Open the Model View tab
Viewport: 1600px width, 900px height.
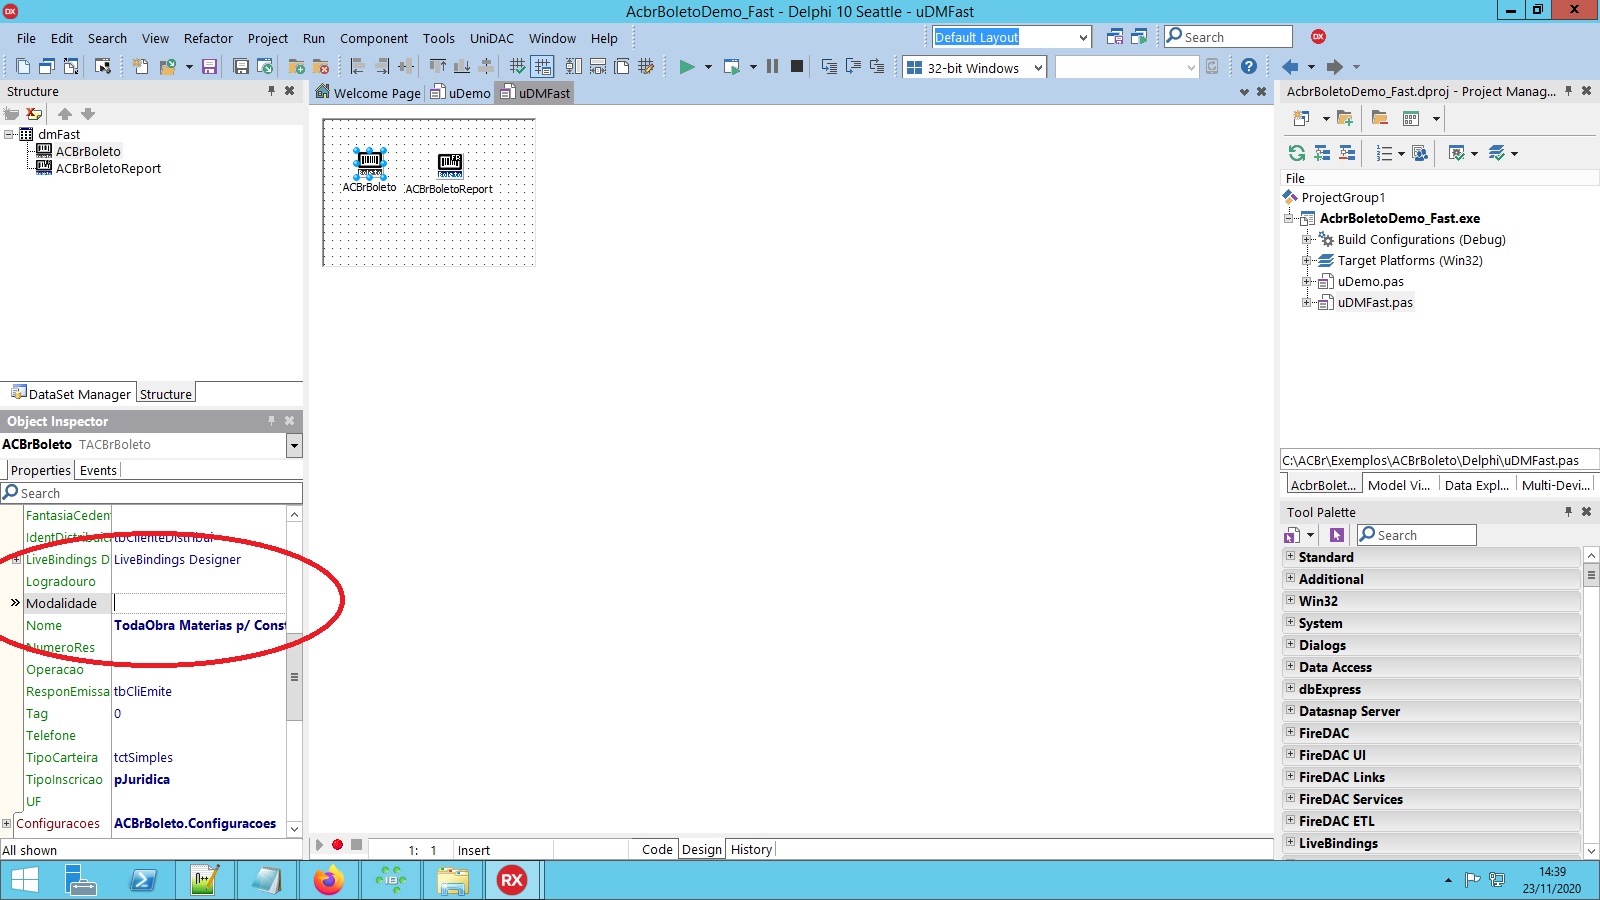click(1398, 485)
